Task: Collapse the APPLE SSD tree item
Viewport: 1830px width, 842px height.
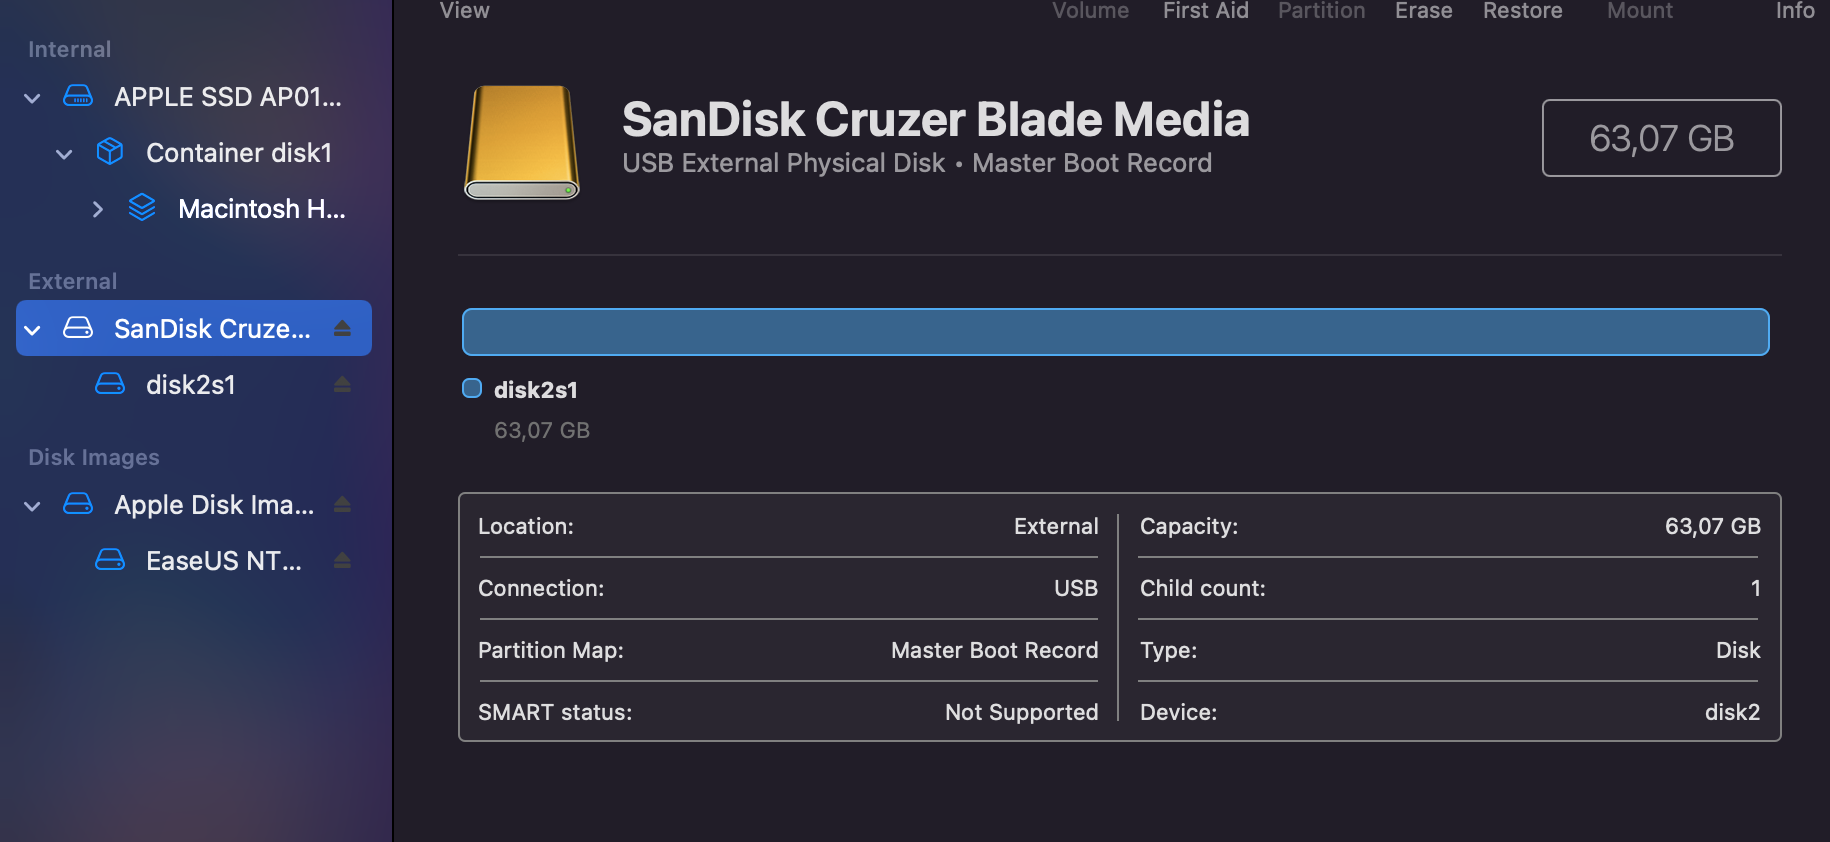Action: pyautogui.click(x=32, y=98)
